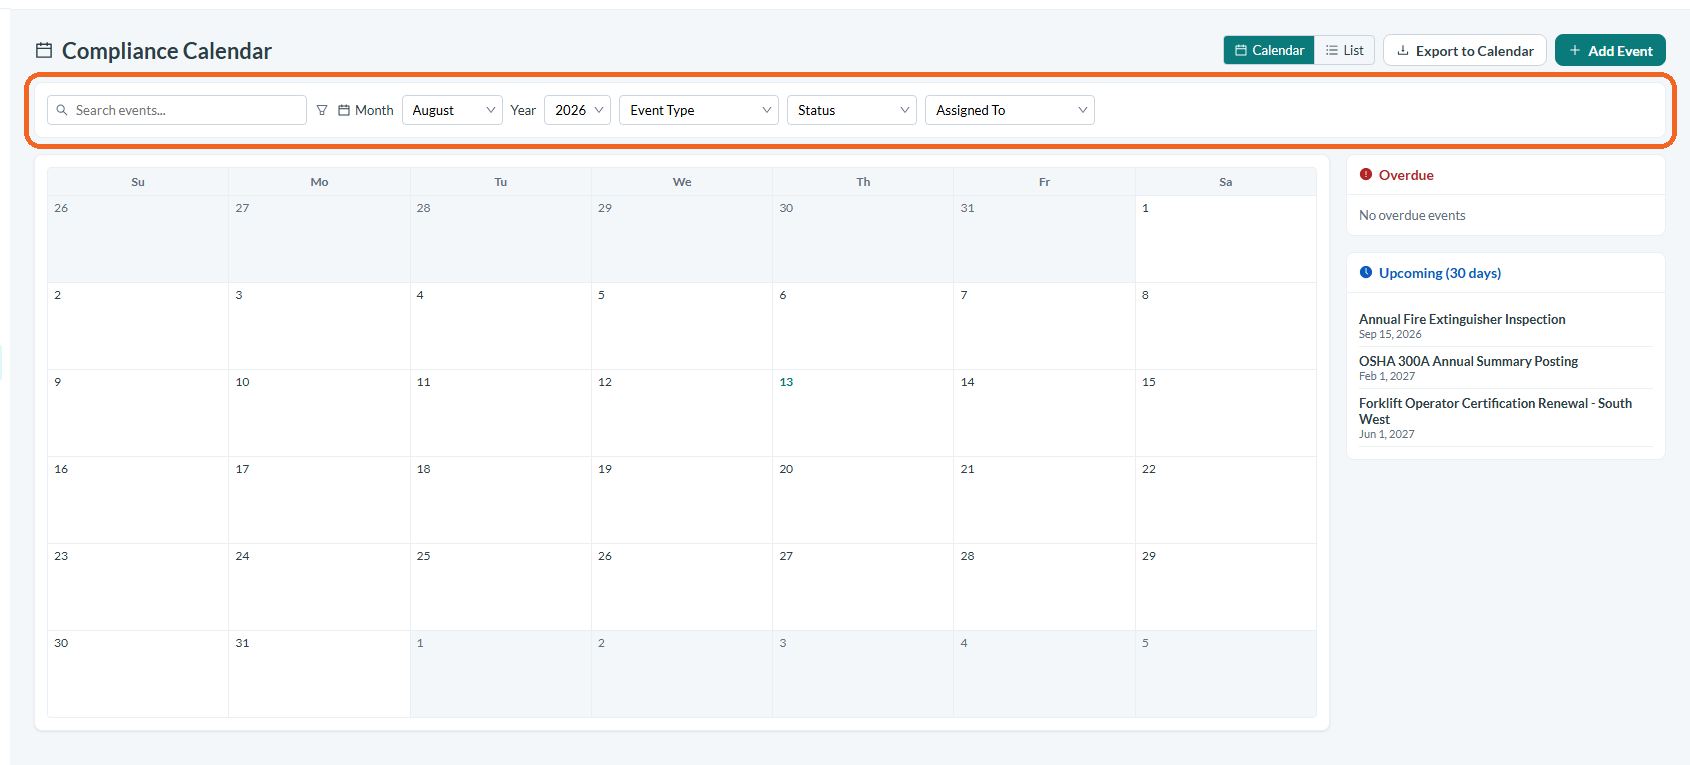Select day 21 in the calendar grid

[x=1044, y=500]
